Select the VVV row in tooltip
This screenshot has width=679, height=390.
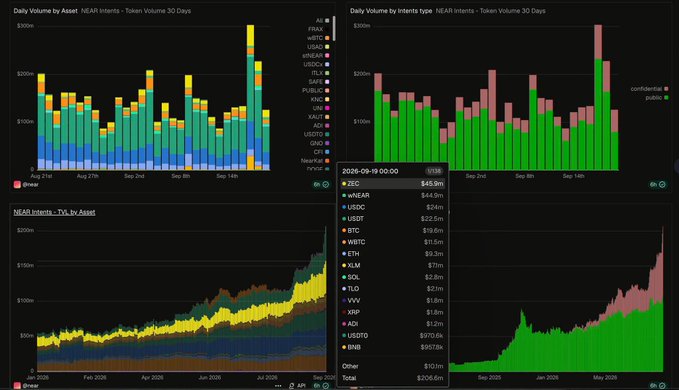(x=393, y=300)
